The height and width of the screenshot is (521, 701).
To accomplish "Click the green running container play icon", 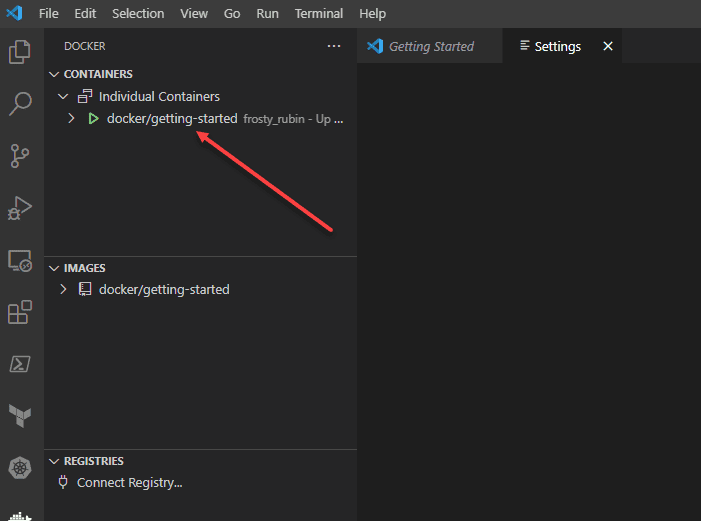I will [x=93, y=119].
